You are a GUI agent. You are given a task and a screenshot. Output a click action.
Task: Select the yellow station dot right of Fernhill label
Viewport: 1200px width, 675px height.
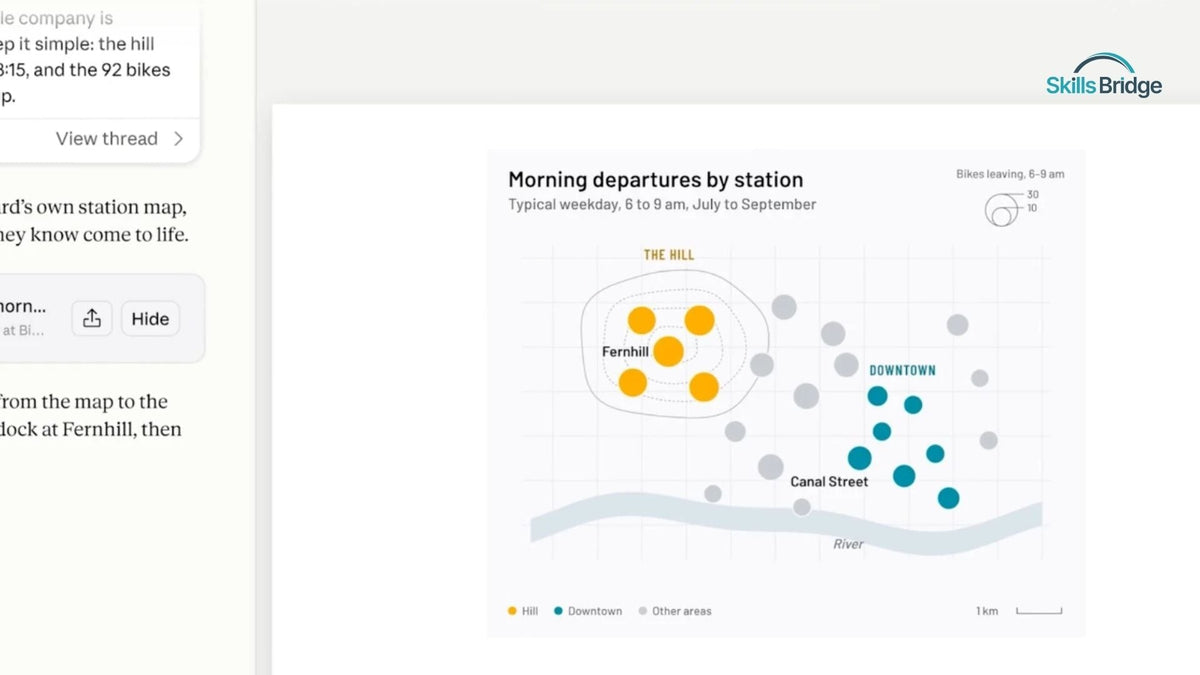point(668,351)
